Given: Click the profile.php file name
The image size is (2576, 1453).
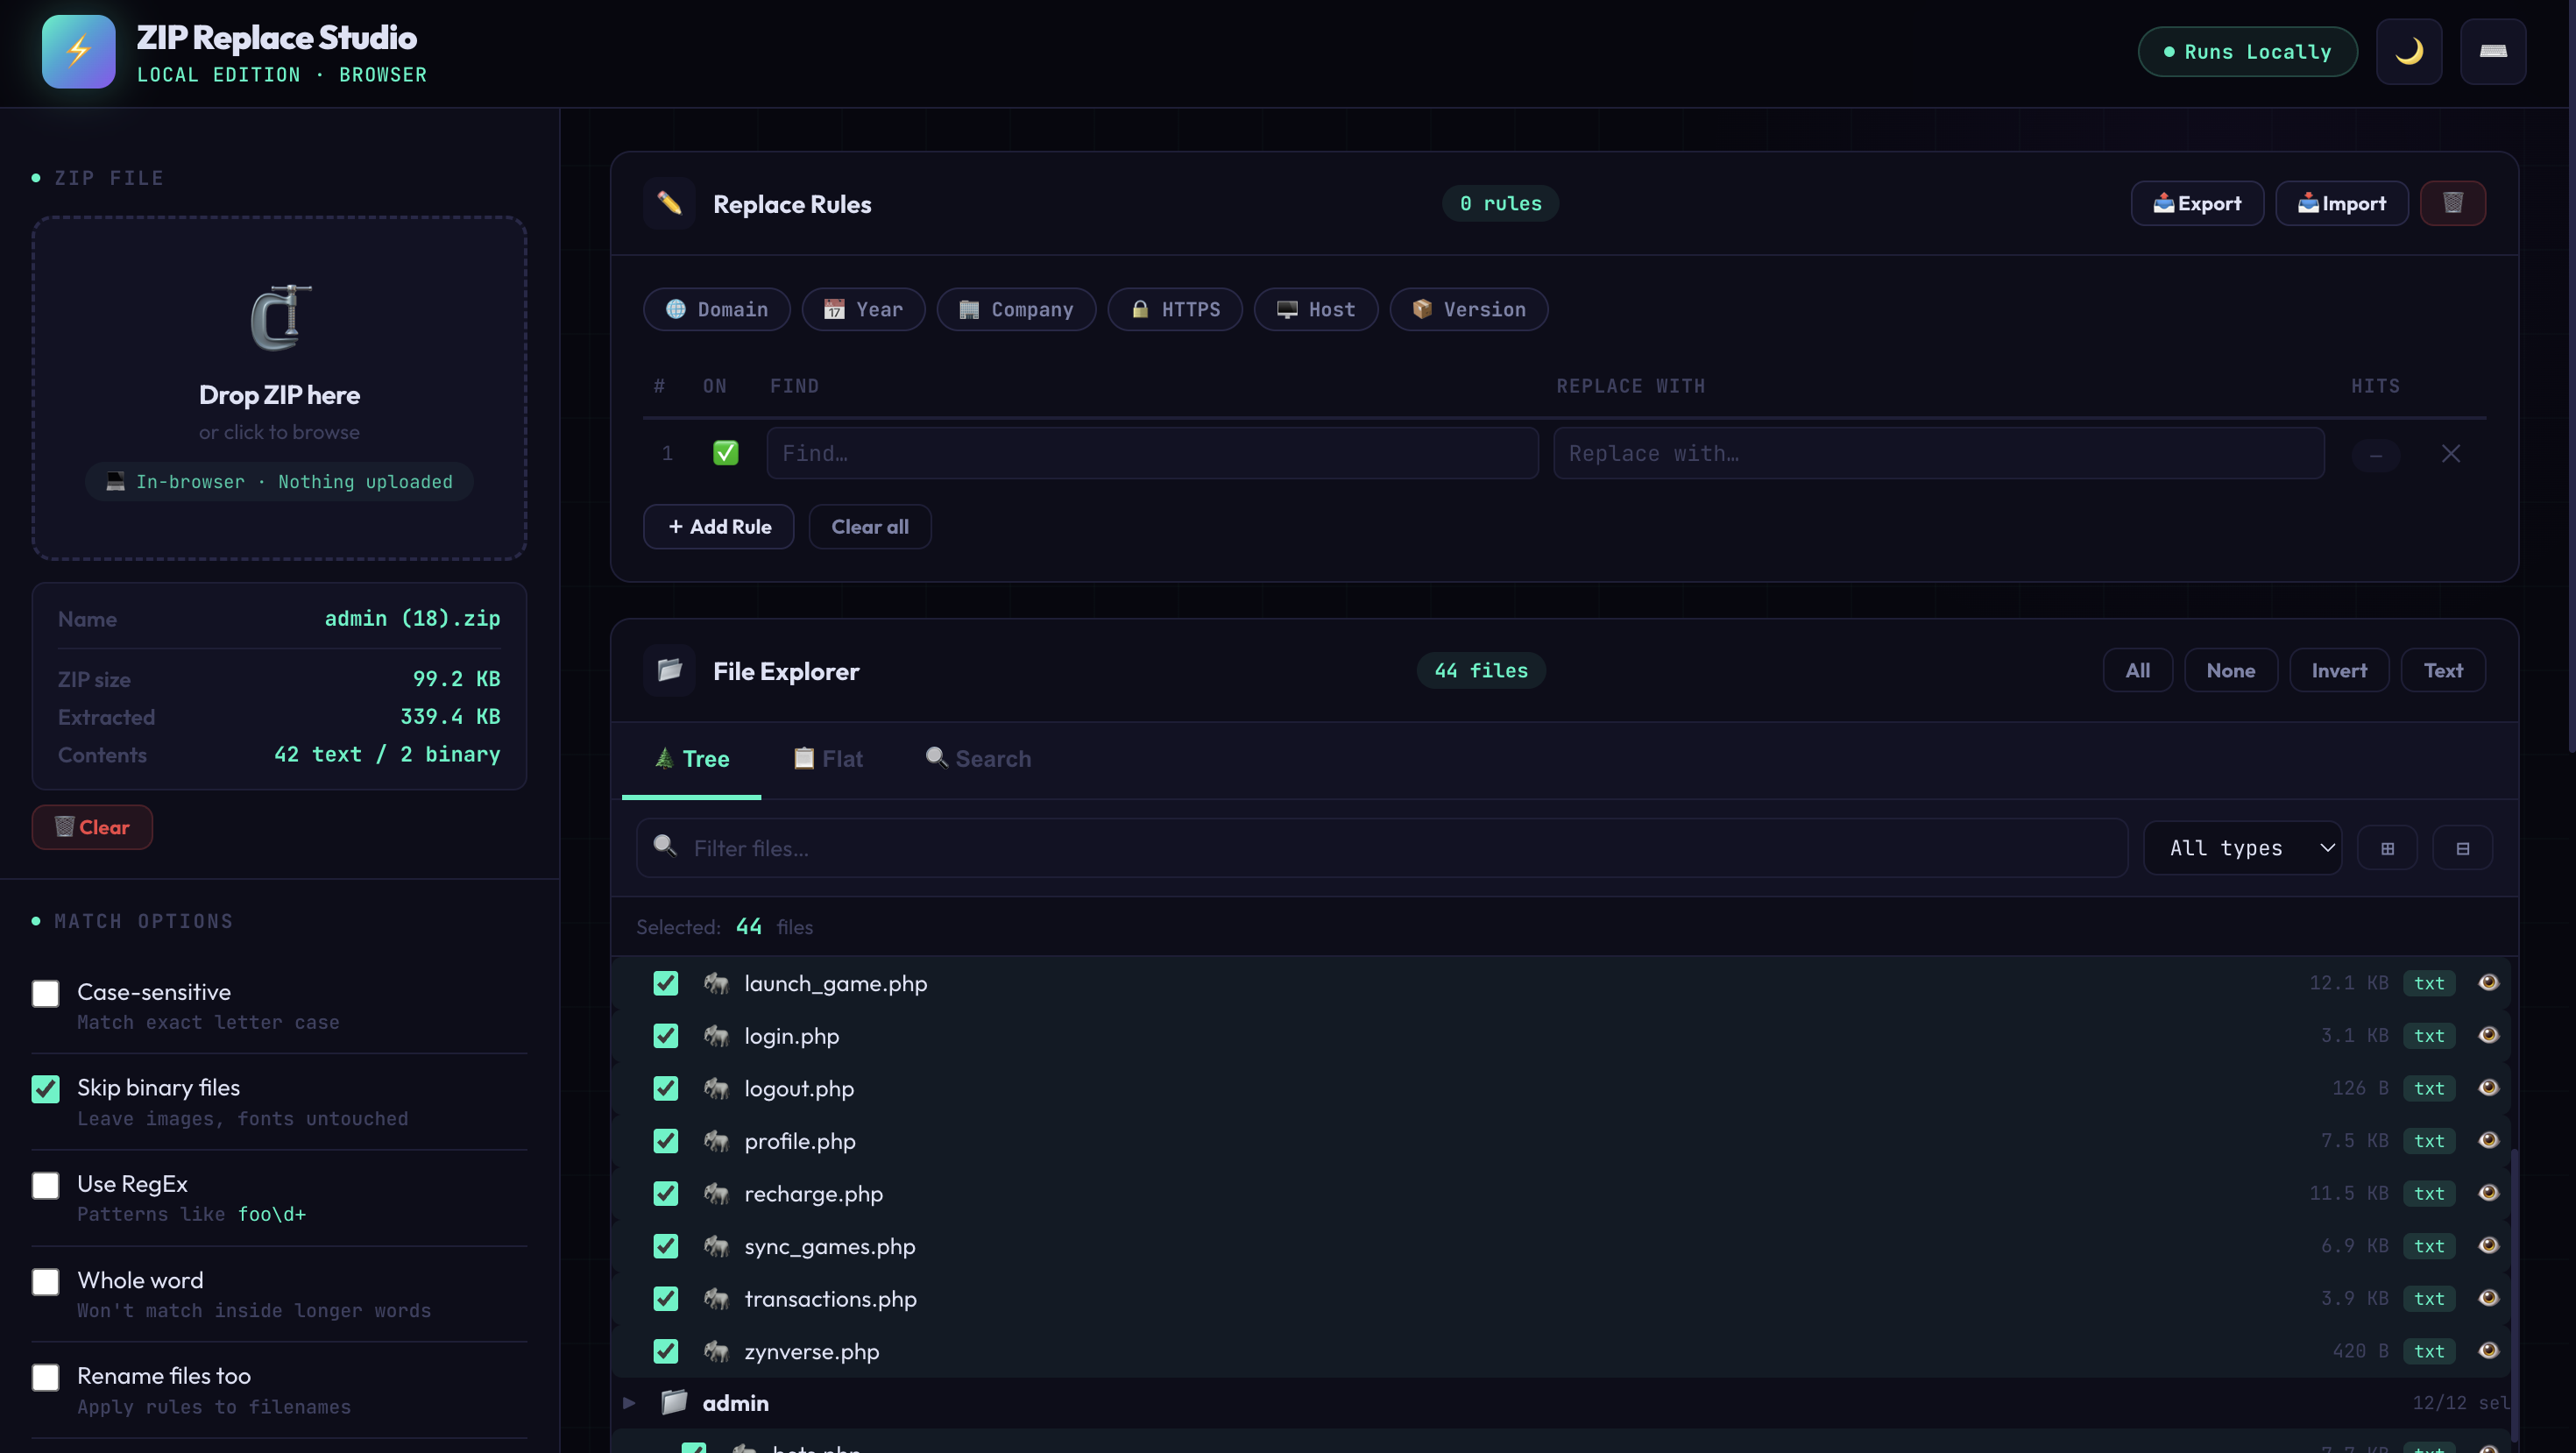Looking at the screenshot, I should pos(800,1141).
